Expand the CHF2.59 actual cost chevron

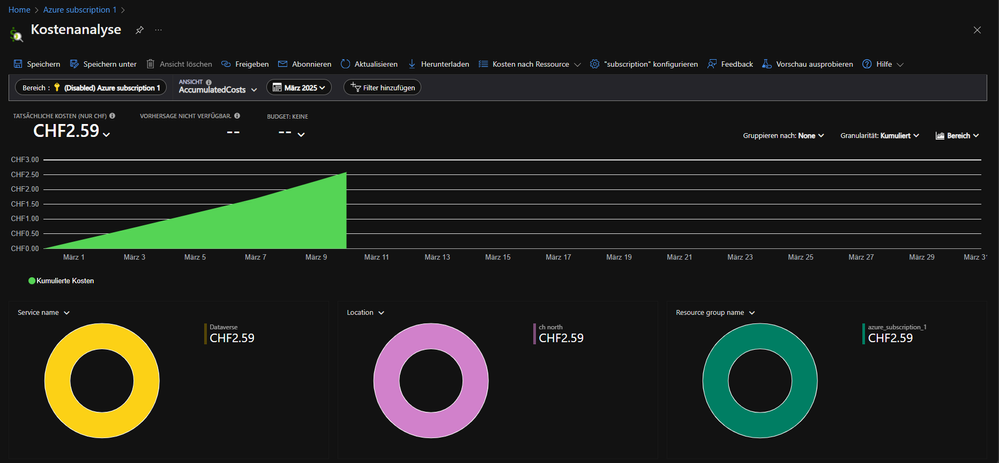[106, 134]
